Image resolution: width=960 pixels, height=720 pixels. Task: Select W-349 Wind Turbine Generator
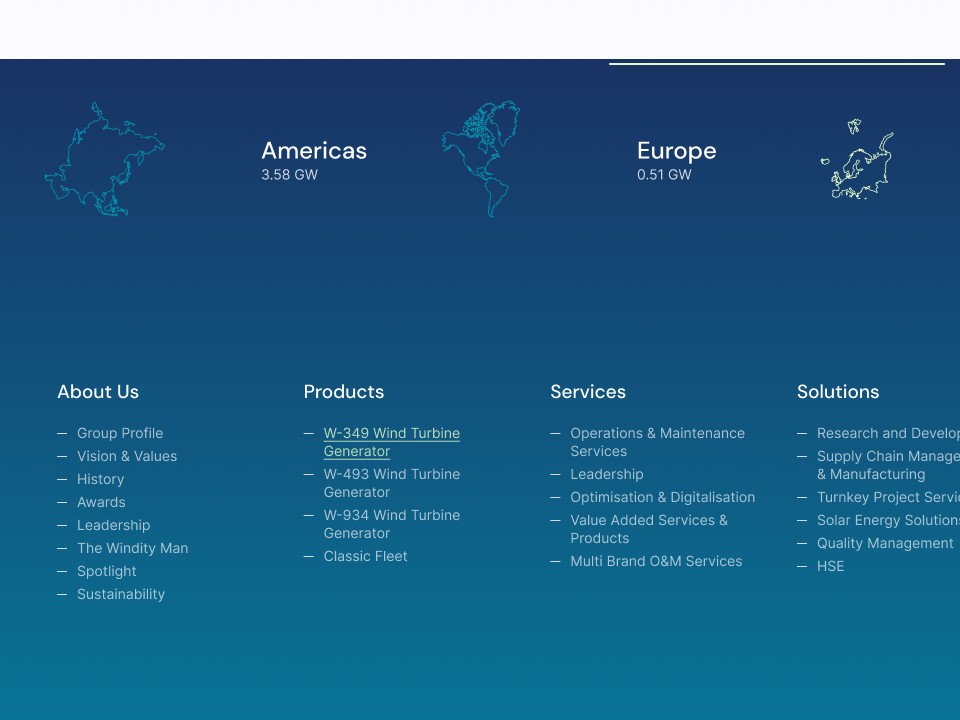[391, 442]
